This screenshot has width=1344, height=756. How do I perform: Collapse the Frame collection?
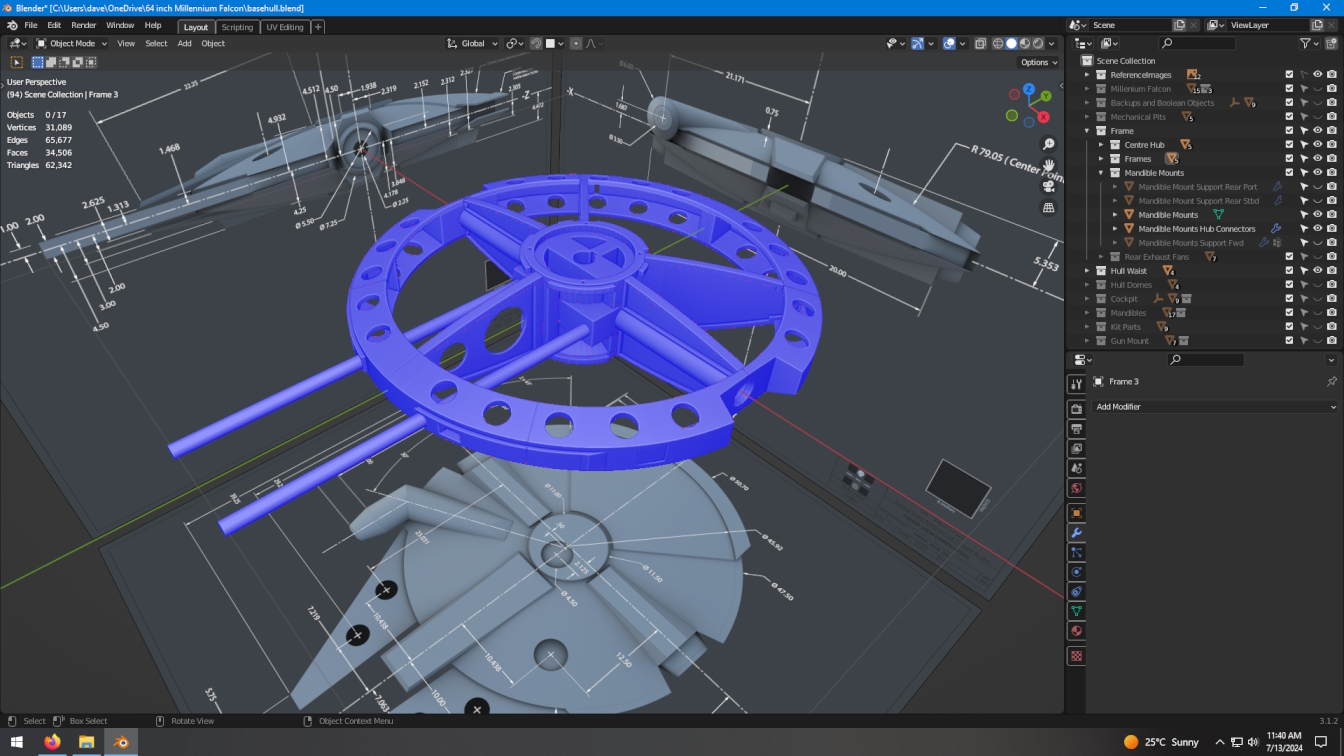(1087, 131)
